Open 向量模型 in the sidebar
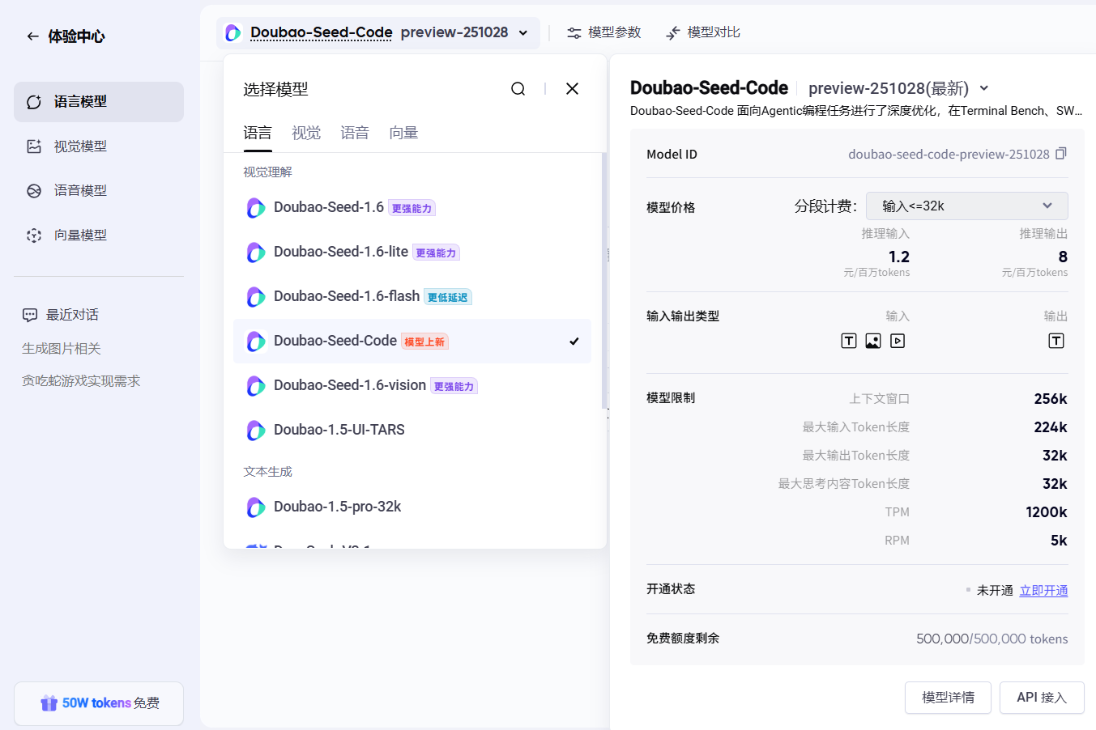Image resolution: width=1096 pixels, height=730 pixels. (99, 235)
